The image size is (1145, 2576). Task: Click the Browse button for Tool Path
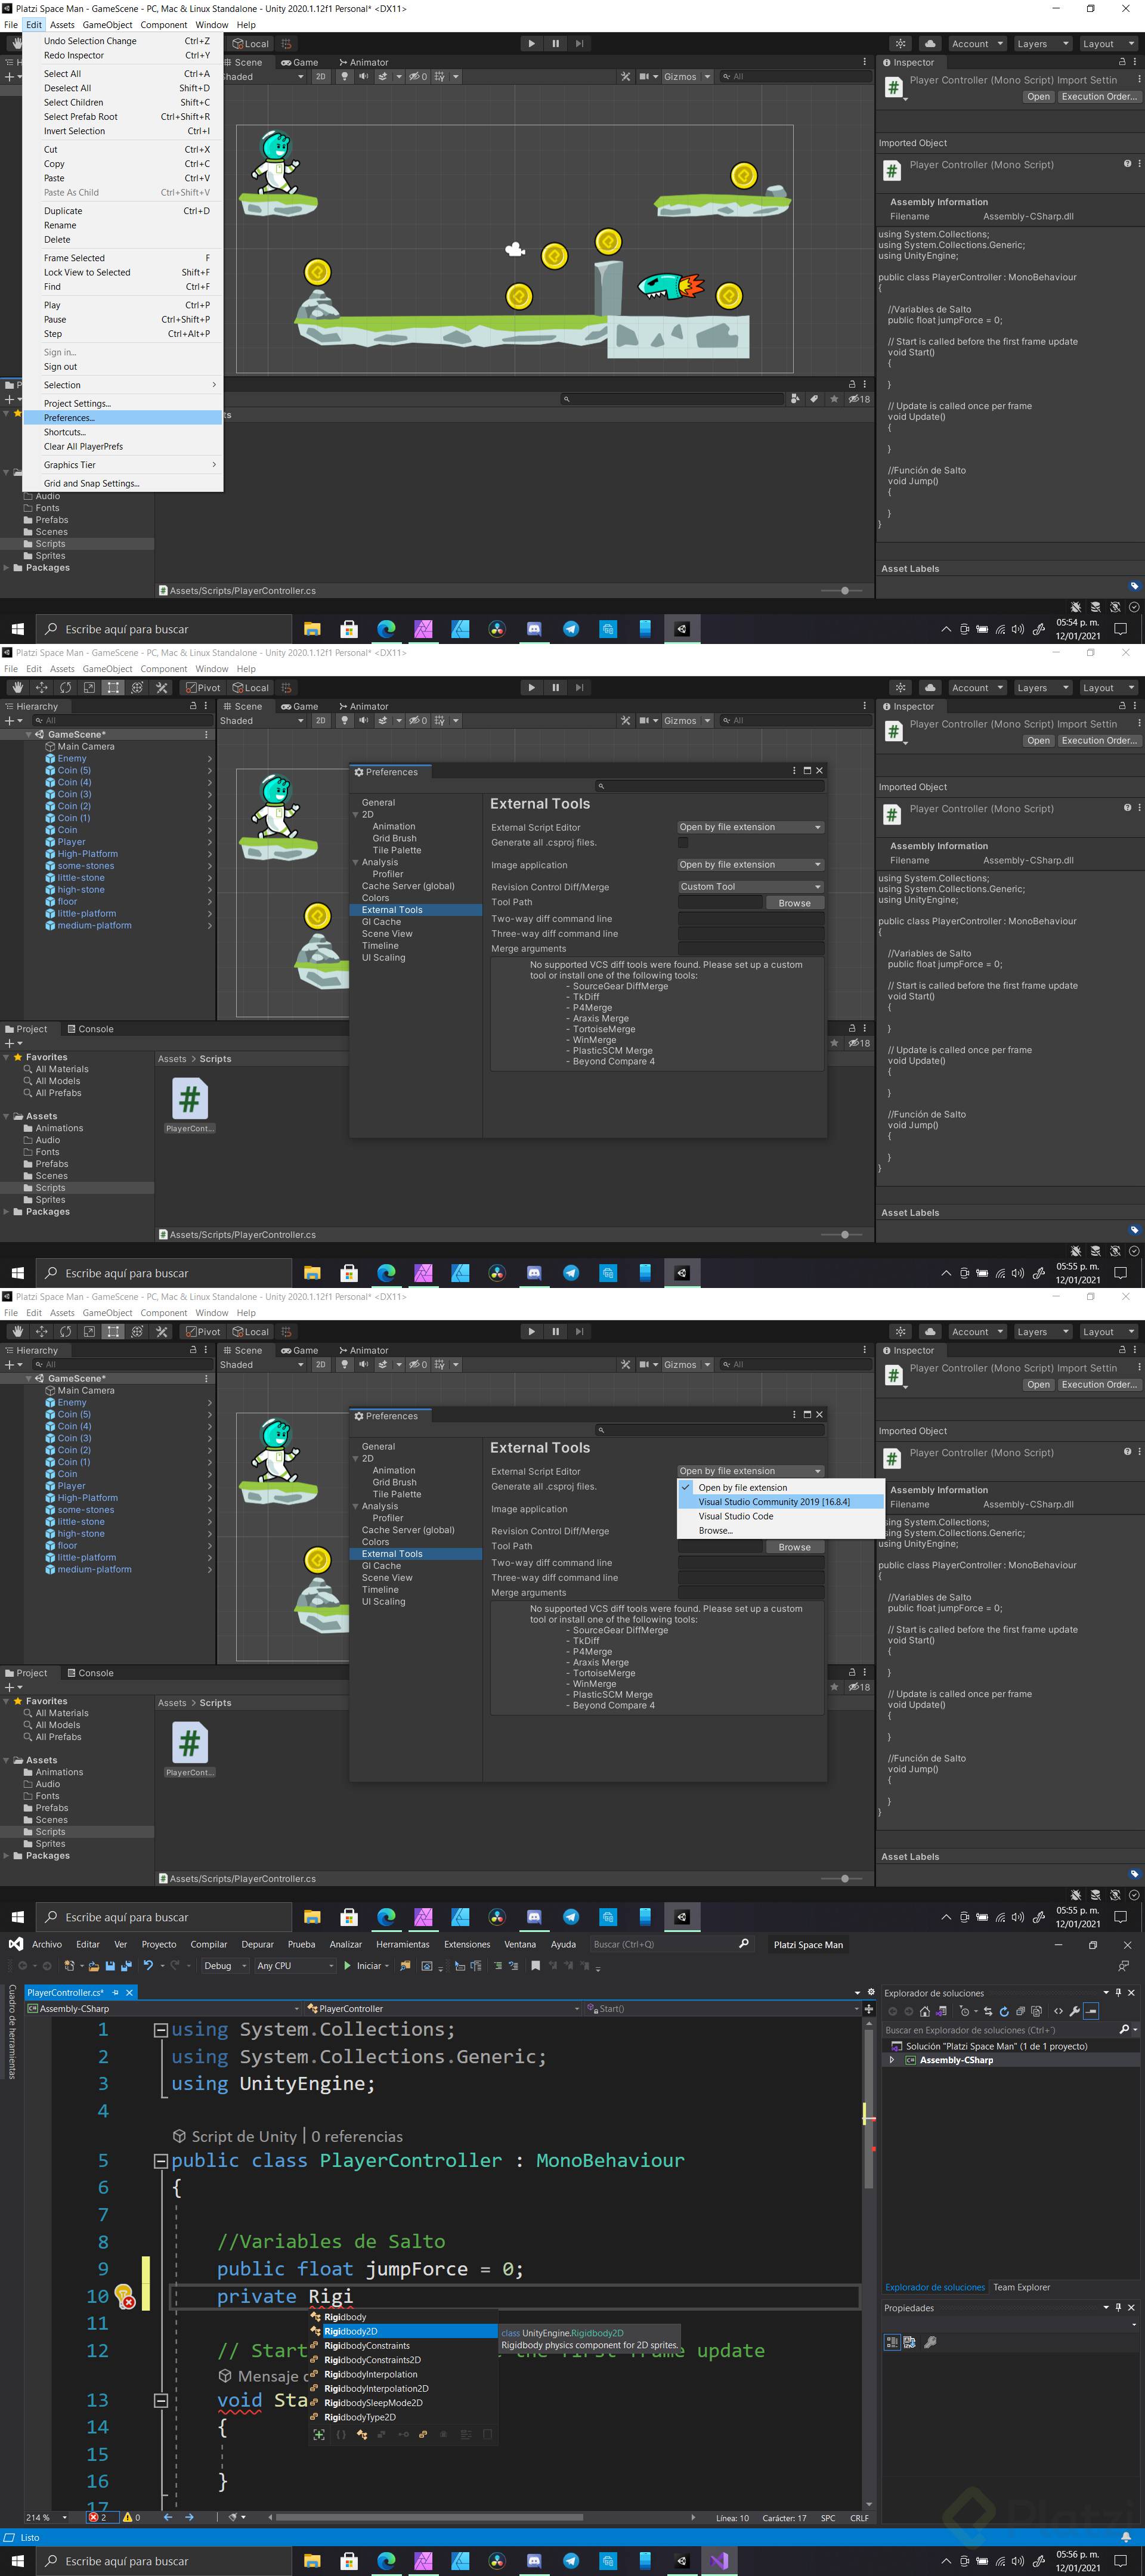(794, 902)
